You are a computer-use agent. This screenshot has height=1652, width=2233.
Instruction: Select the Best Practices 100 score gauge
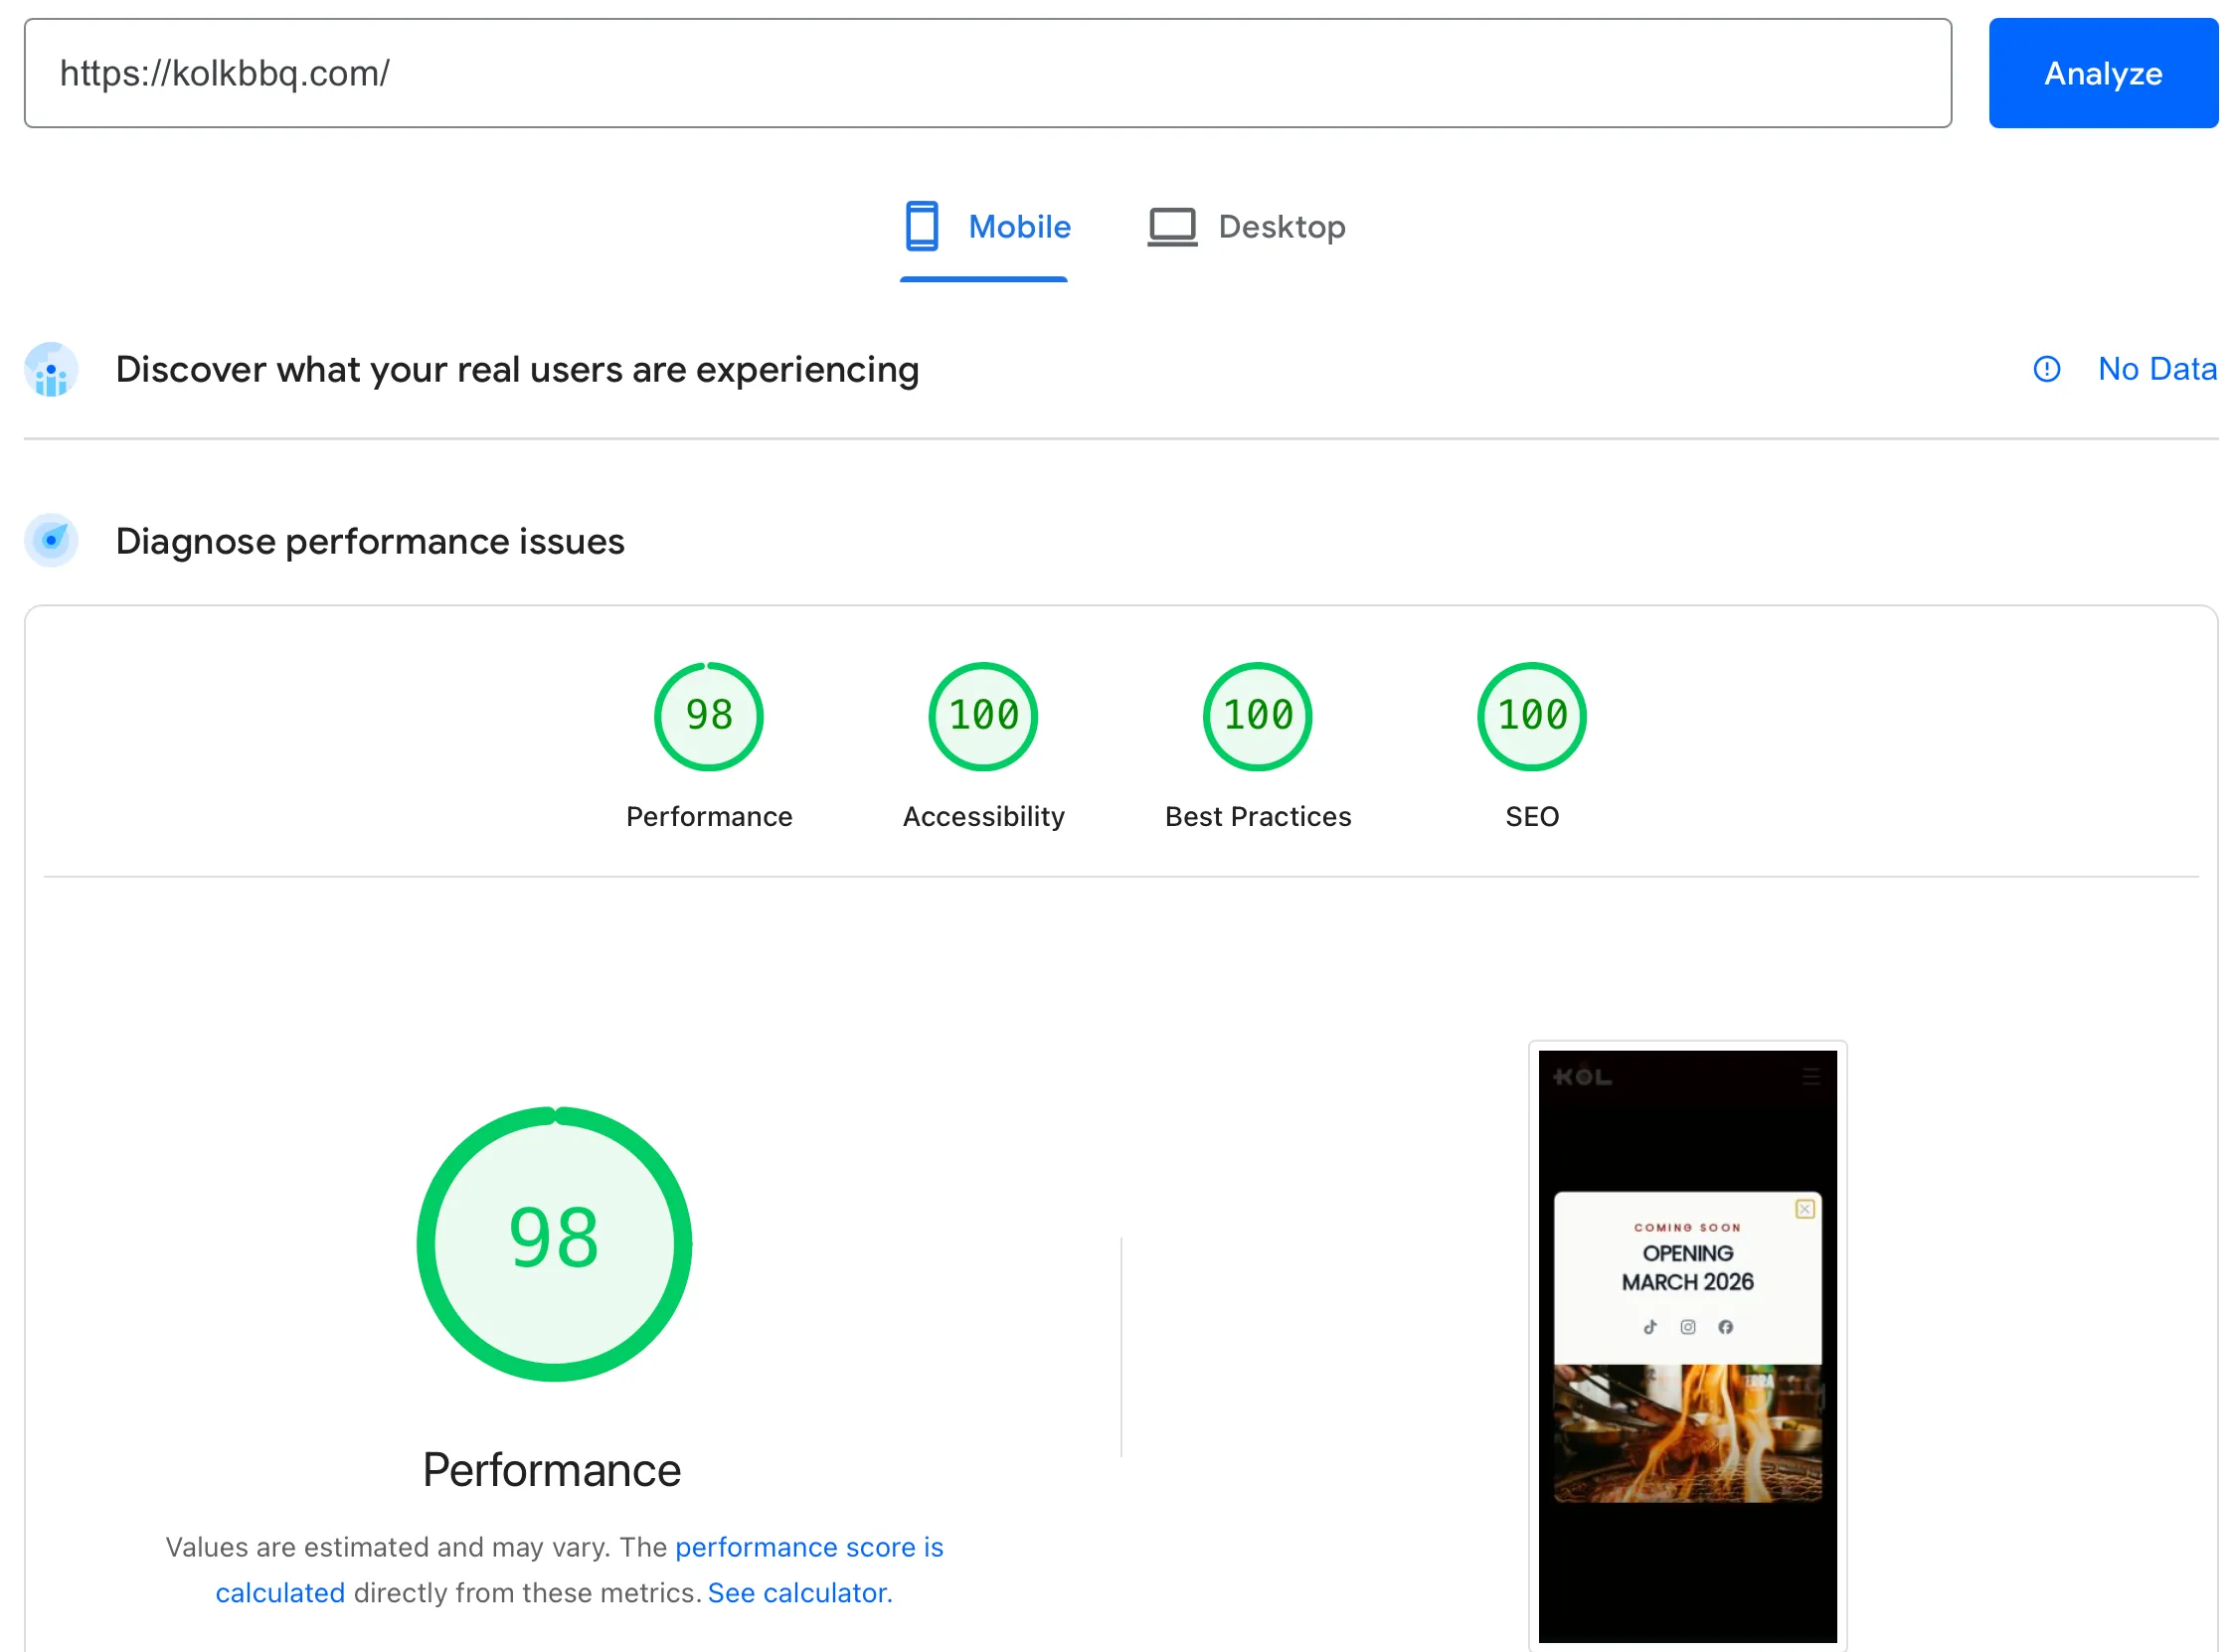pyautogui.click(x=1257, y=716)
